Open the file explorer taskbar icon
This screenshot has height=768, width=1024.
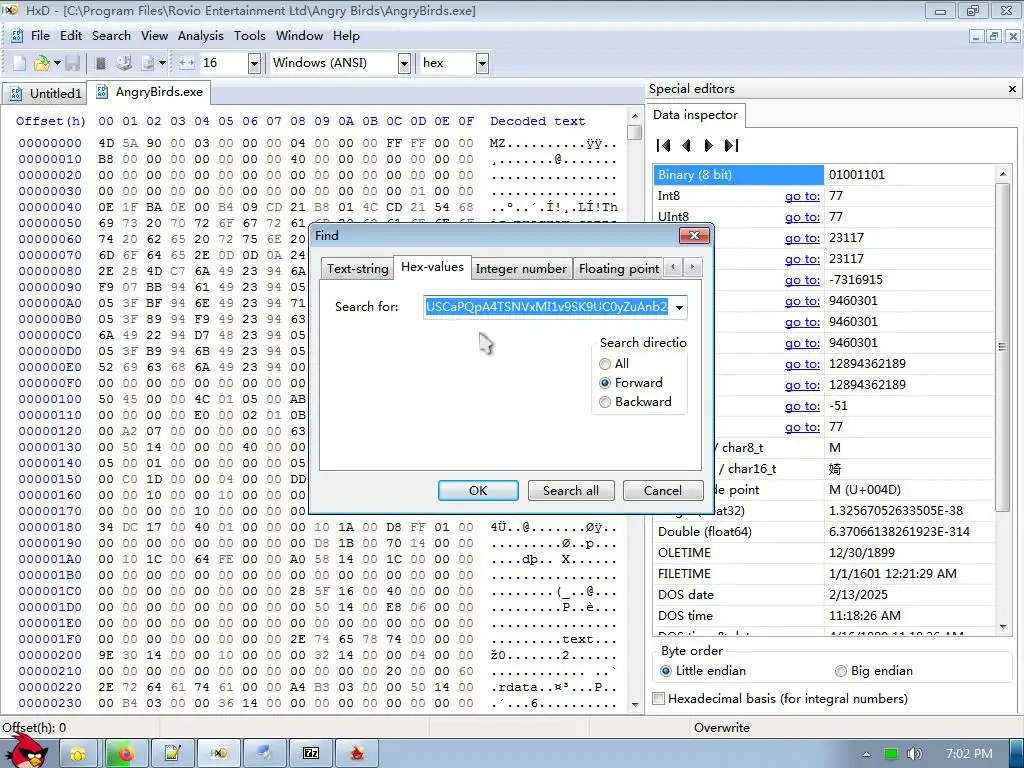[78, 754]
